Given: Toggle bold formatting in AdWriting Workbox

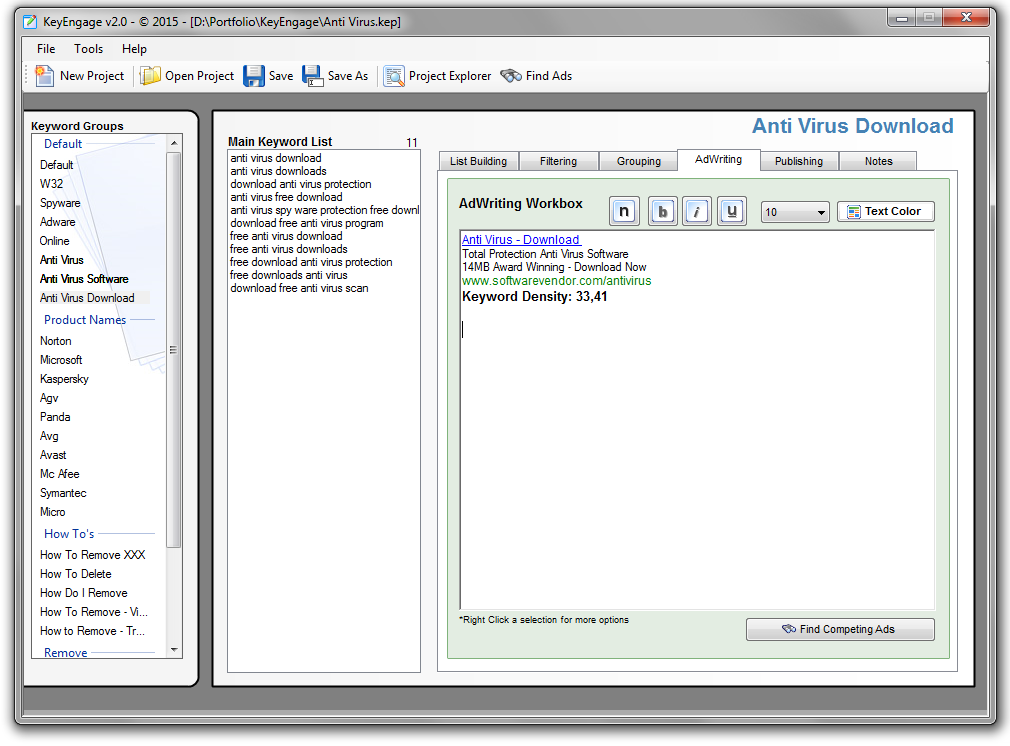Looking at the screenshot, I should pyautogui.click(x=662, y=211).
